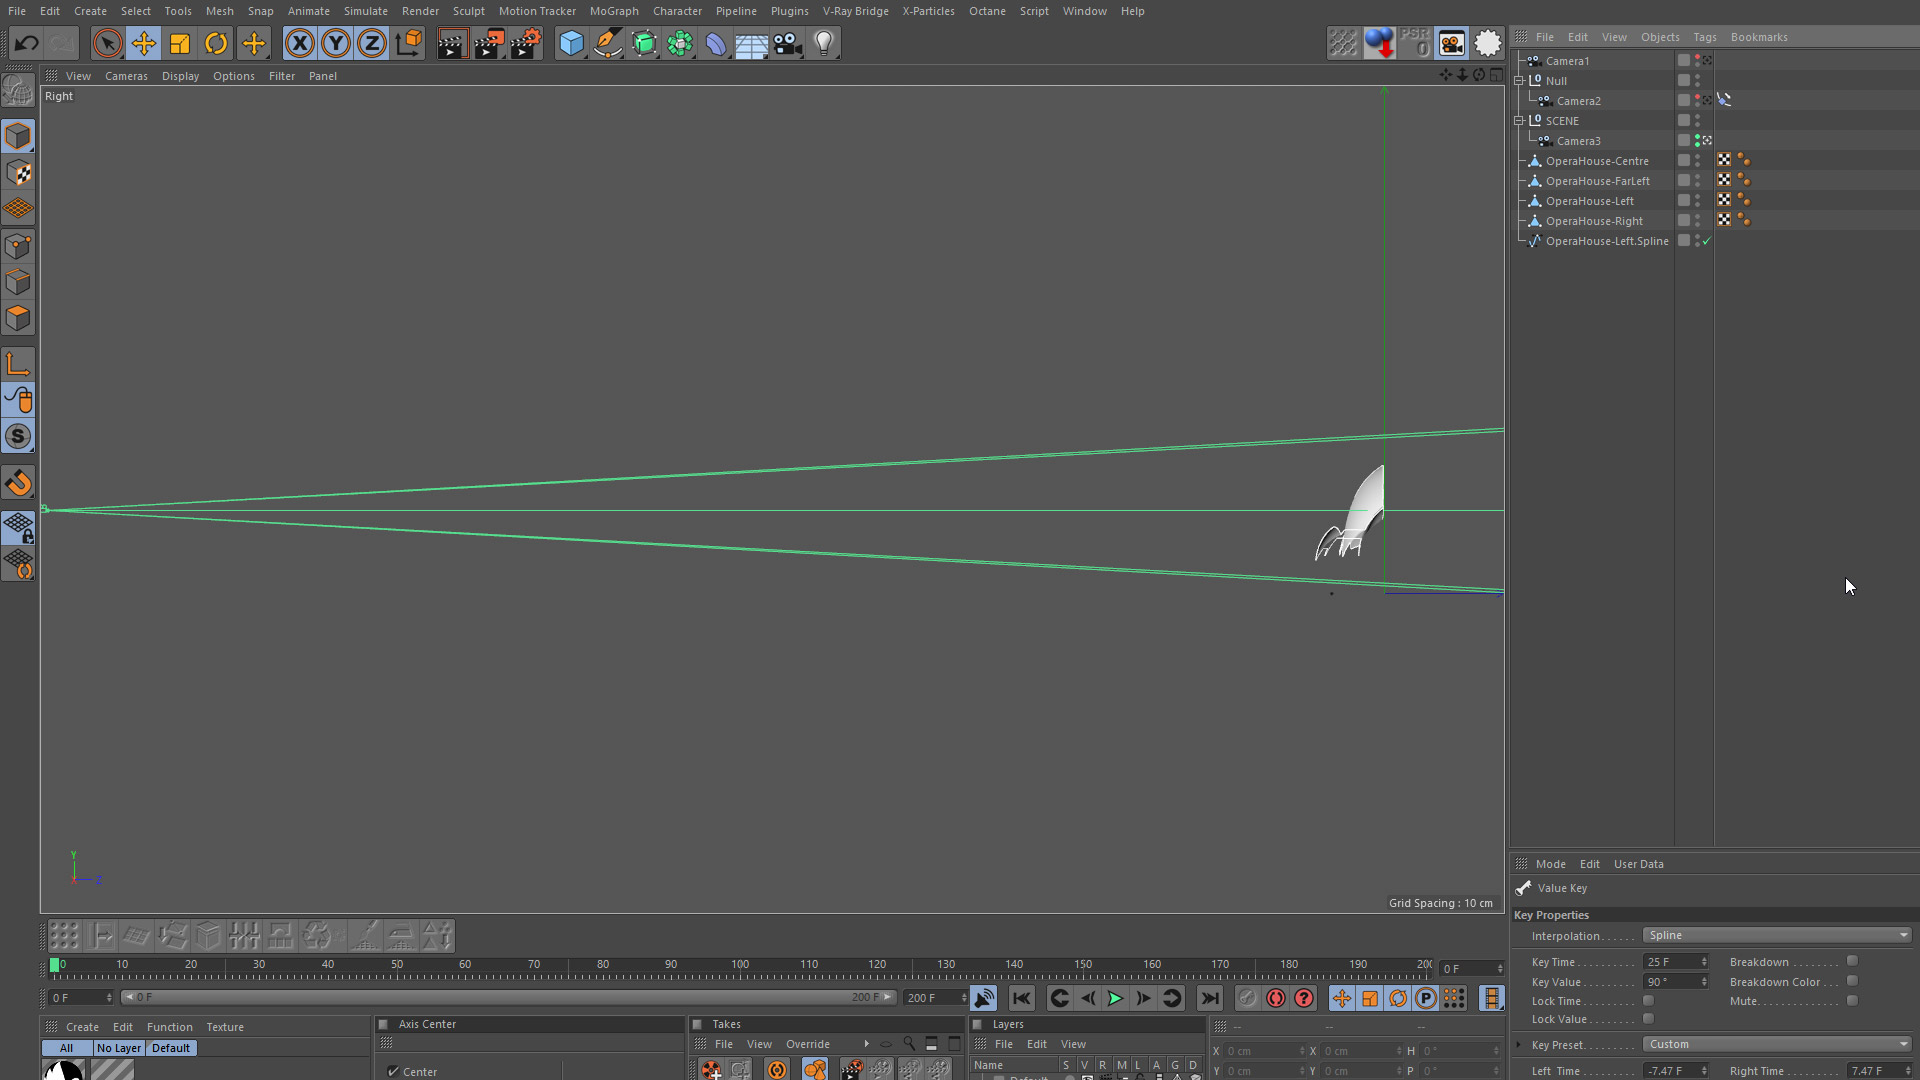The width and height of the screenshot is (1920, 1080).
Task: Toggle the Breakdown checkbox
Action: click(x=1852, y=961)
